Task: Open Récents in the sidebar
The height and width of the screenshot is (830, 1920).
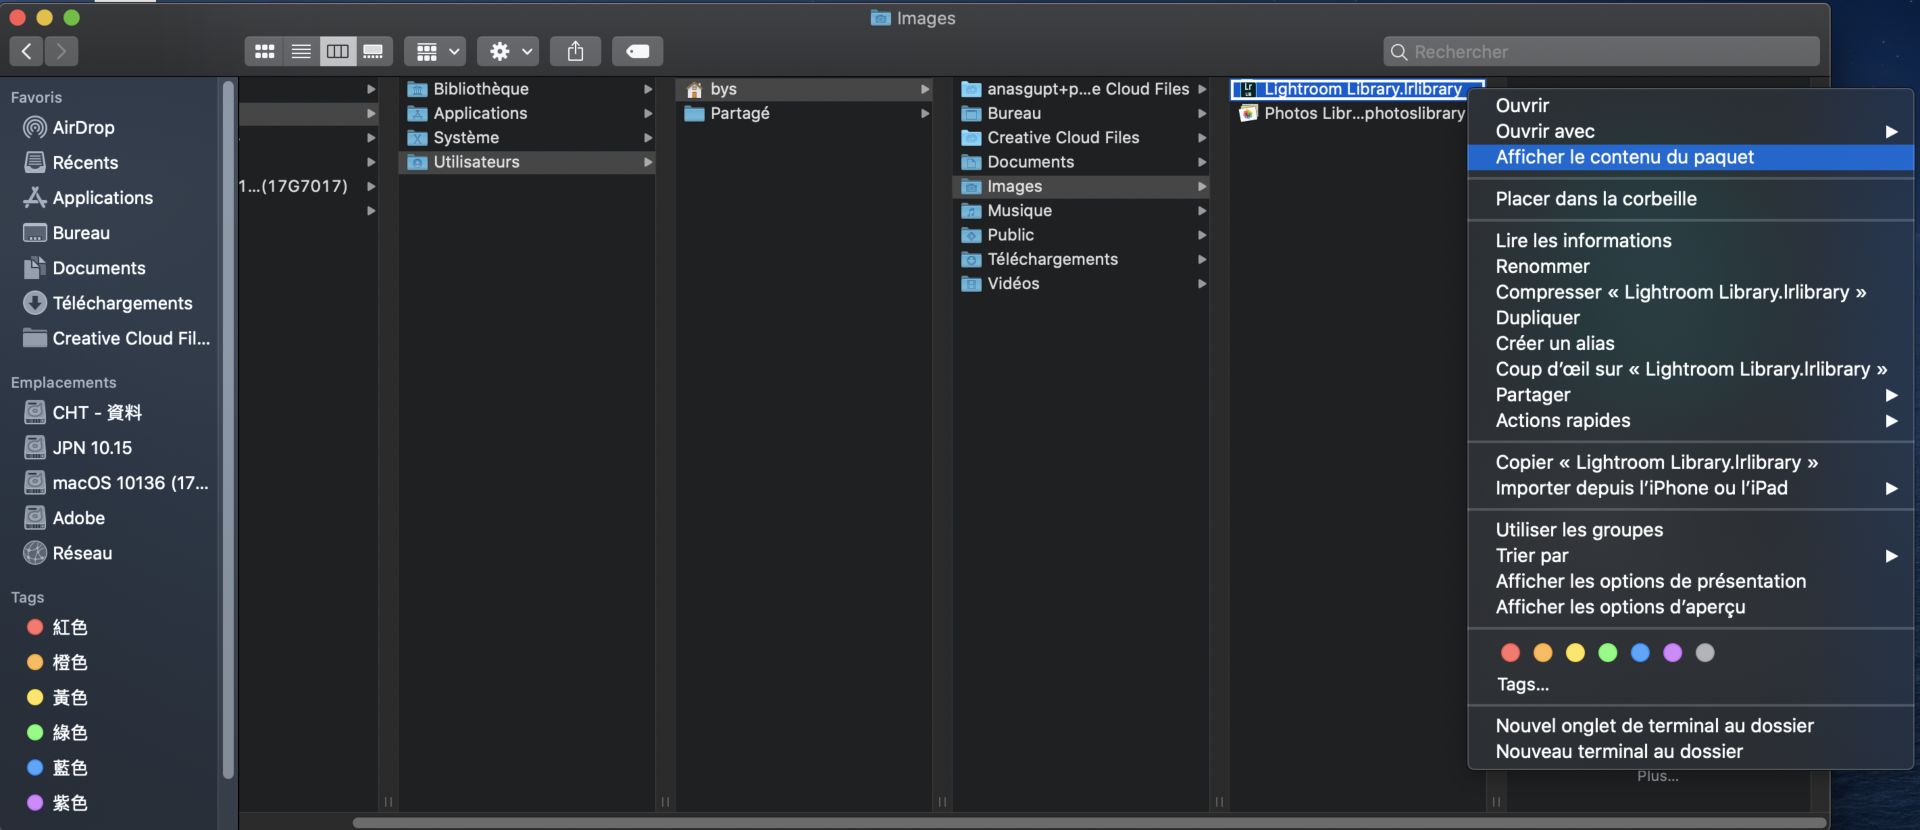Action: [70, 162]
